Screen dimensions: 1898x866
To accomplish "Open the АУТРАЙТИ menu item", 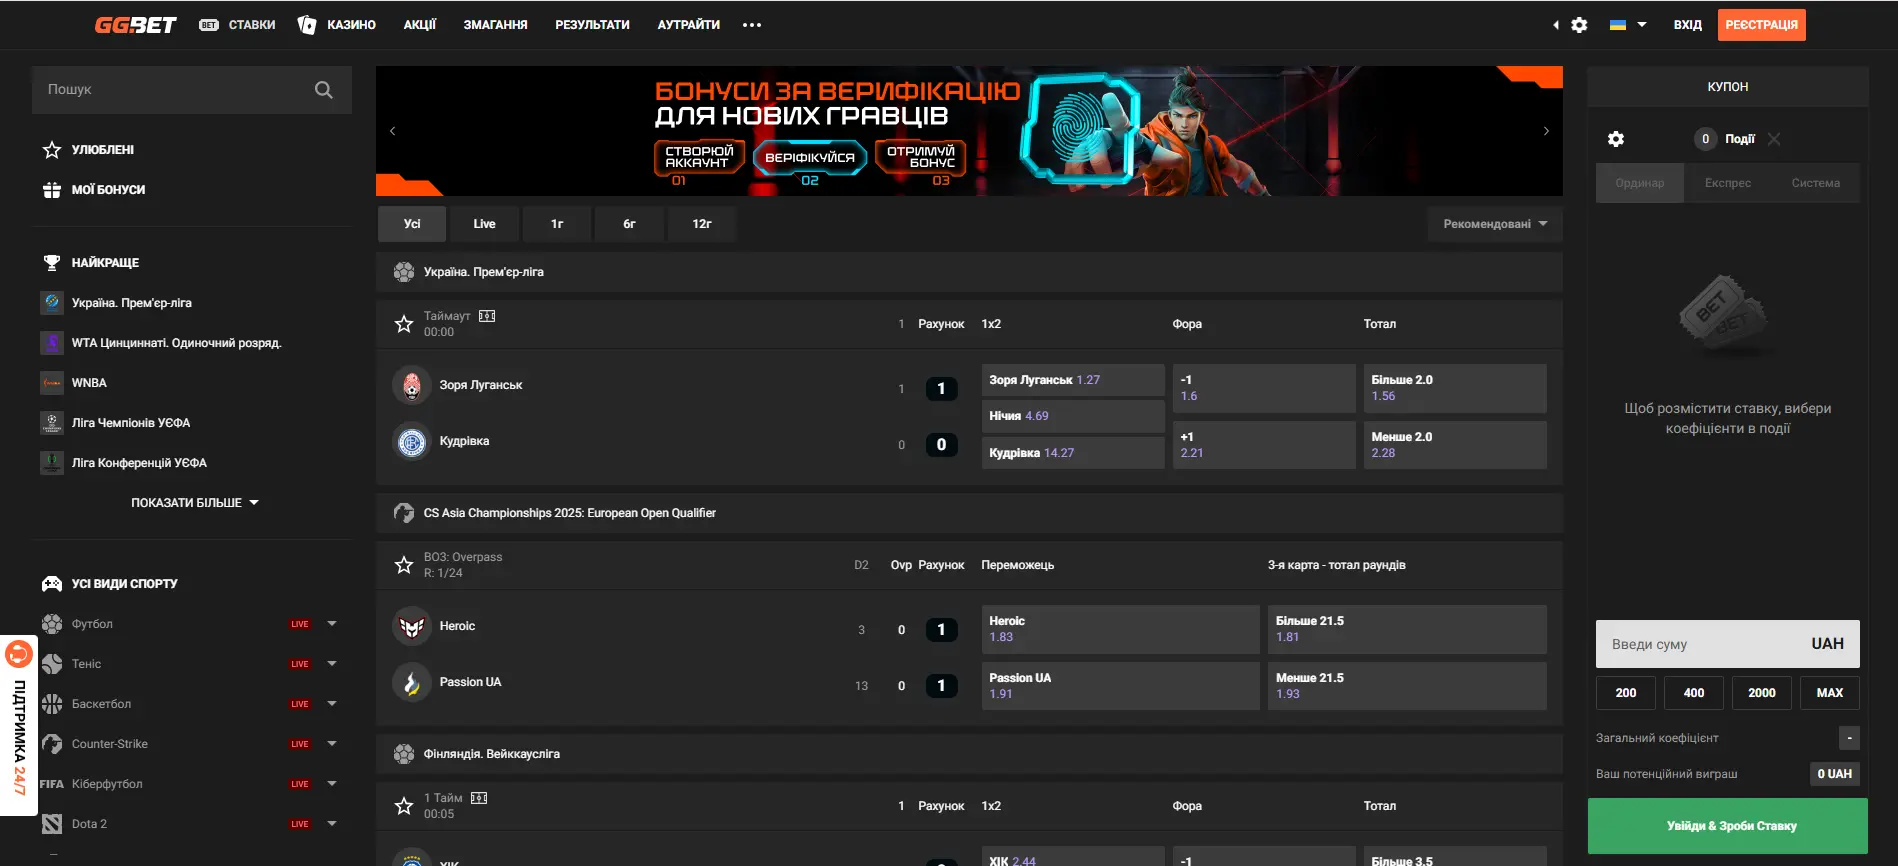I will point(688,25).
